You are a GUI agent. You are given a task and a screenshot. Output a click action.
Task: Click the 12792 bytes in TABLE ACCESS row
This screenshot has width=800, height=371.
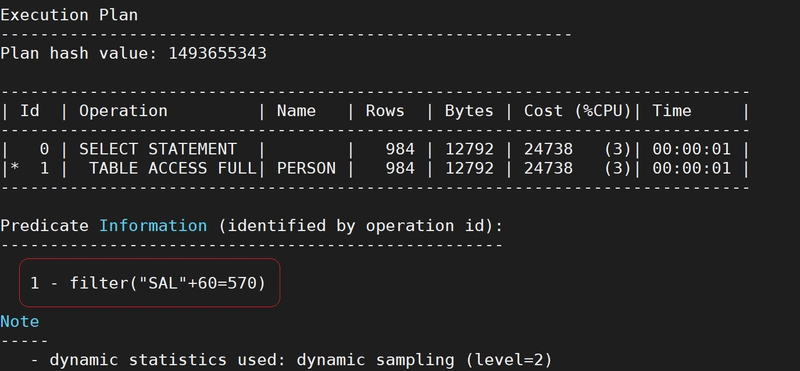coord(469,168)
